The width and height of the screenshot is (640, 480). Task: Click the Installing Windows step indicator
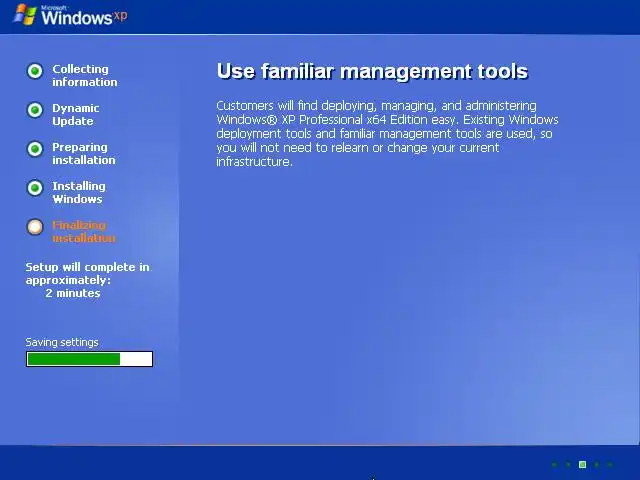pyautogui.click(x=35, y=188)
